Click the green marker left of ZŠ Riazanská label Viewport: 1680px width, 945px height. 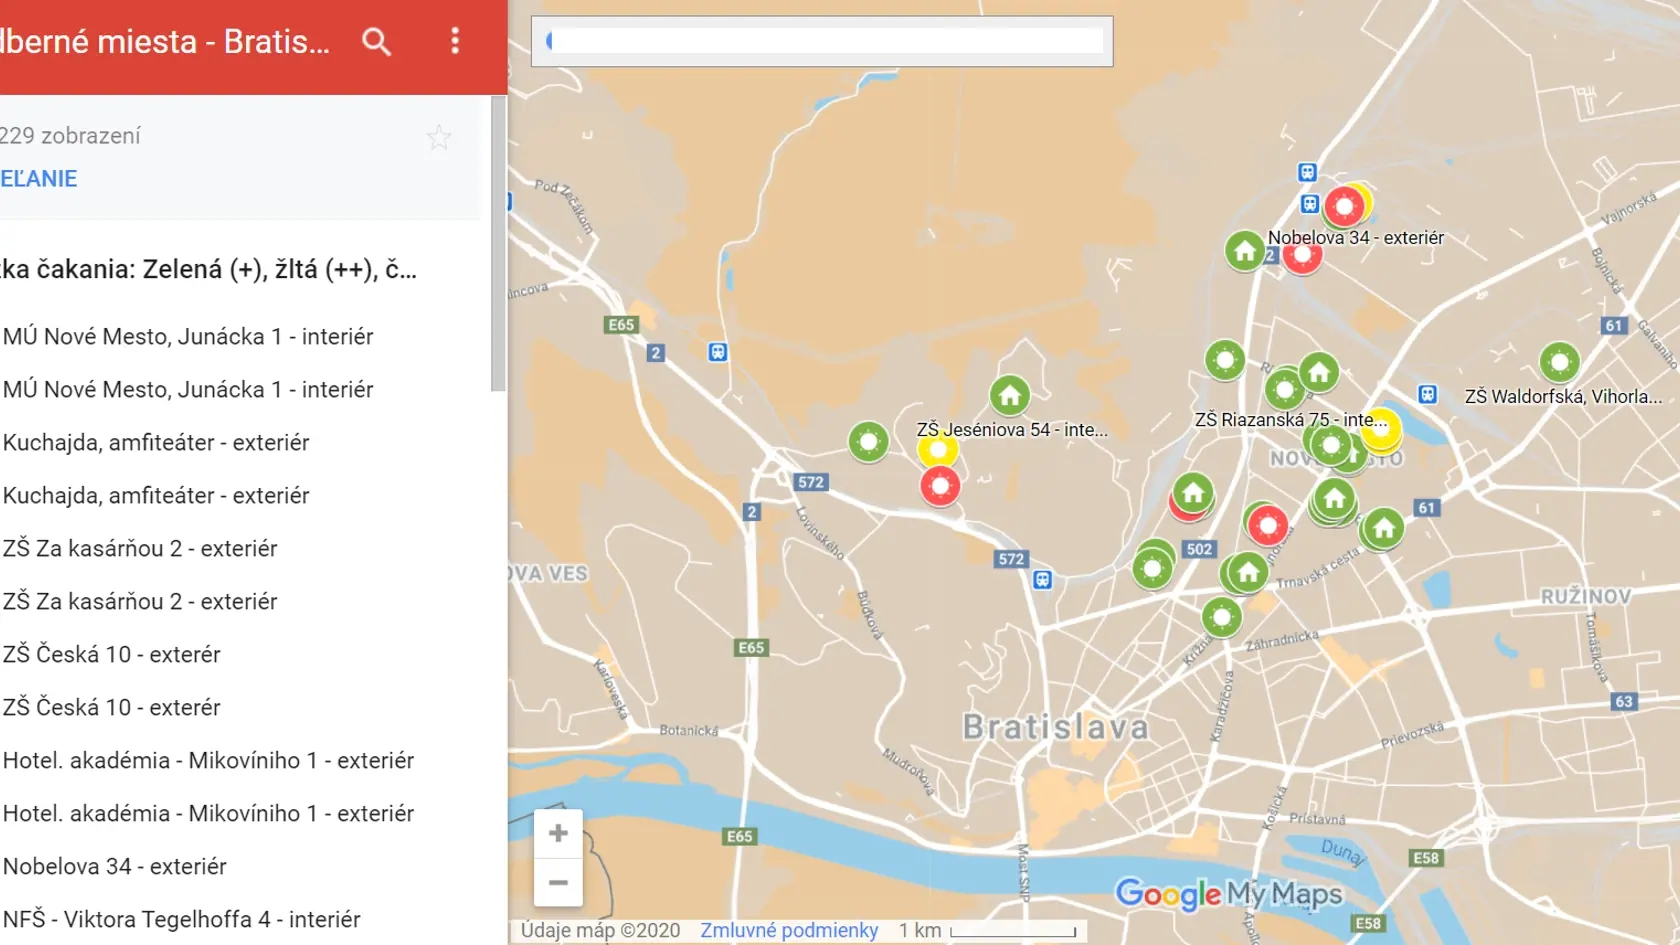[x=1224, y=360]
